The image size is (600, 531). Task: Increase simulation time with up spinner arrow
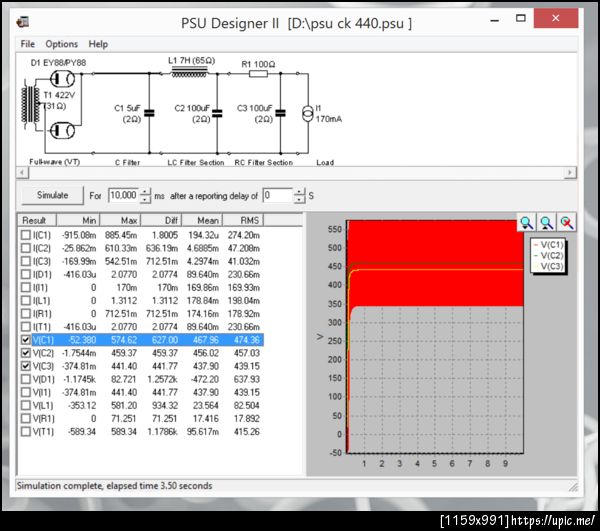(146, 191)
